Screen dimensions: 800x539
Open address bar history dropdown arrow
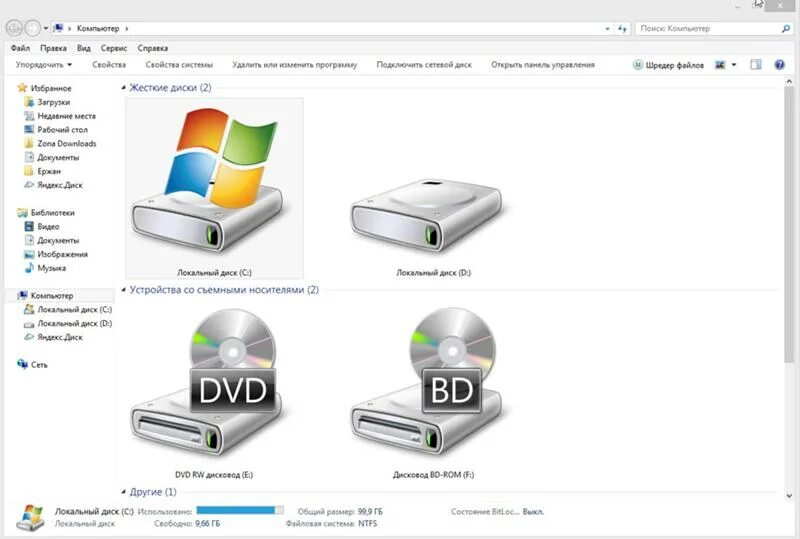607,29
